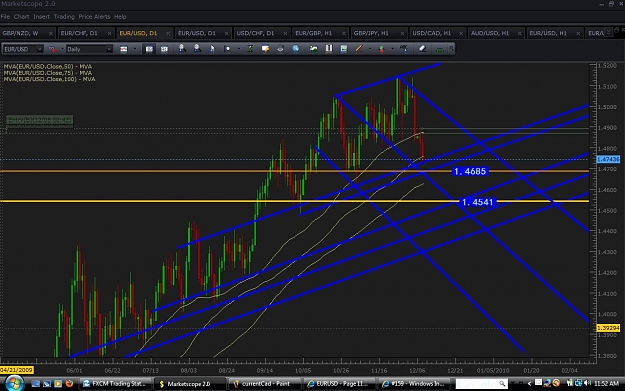Select the MVA(EUR/USD.Close,75) indicator label
This screenshot has height=391, width=625.
tap(47, 73)
